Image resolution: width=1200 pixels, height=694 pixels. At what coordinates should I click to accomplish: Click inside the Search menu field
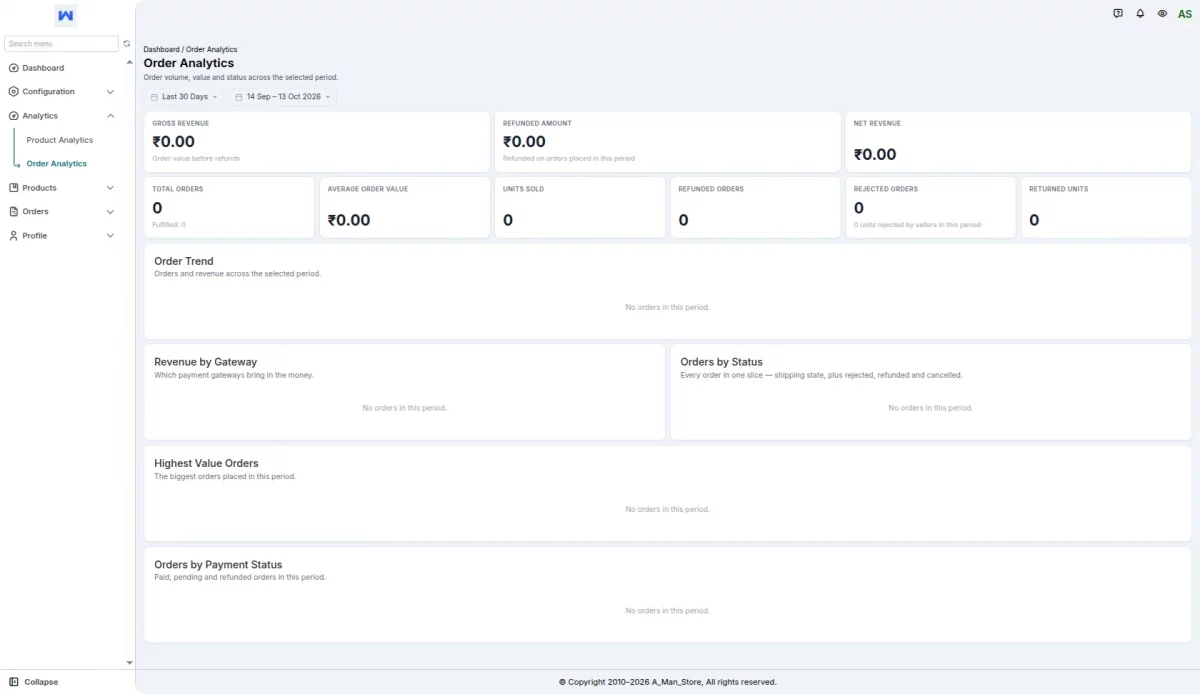(61, 44)
